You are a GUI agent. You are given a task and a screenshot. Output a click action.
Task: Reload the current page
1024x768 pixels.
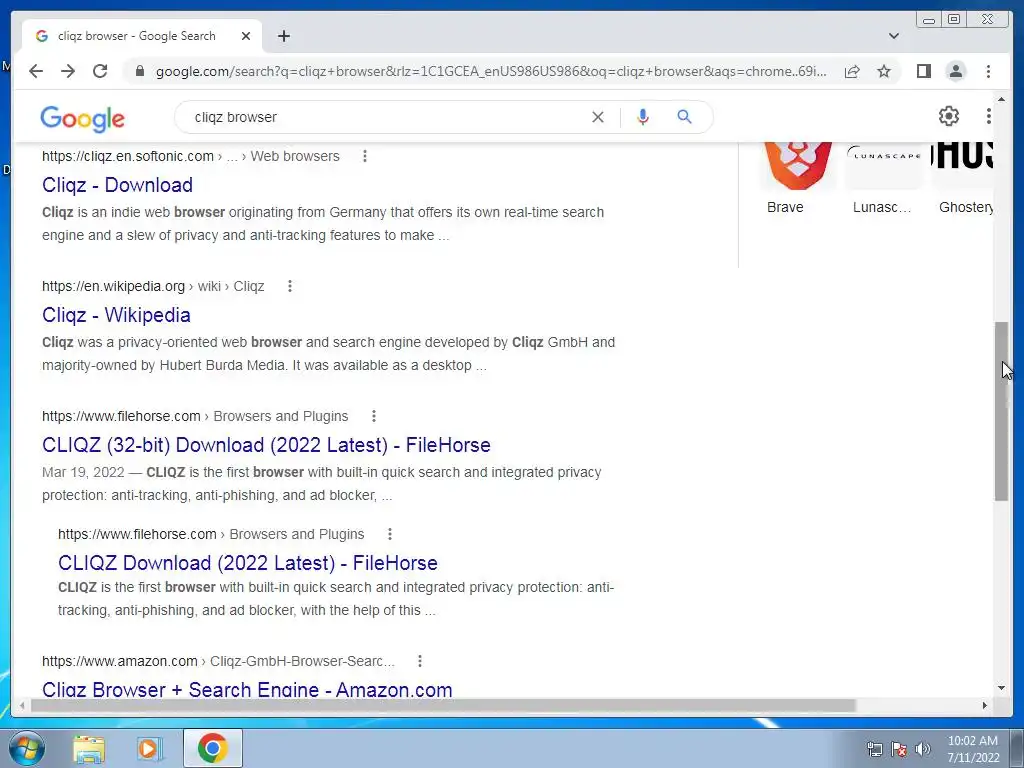[100, 71]
